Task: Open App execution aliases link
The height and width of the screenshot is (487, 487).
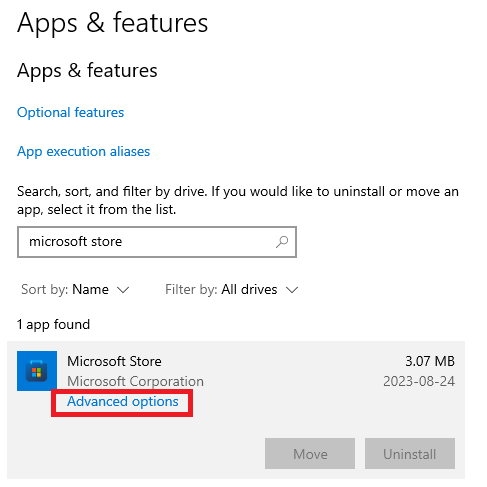Action: 83,152
